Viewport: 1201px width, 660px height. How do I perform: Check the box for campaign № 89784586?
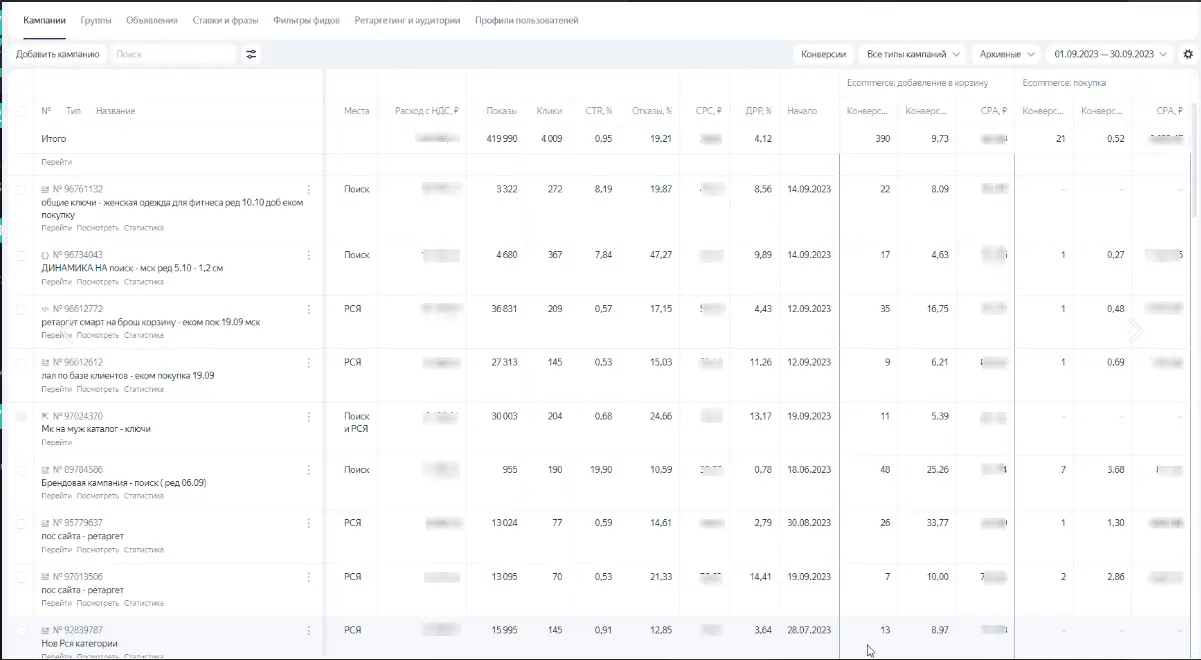point(21,469)
